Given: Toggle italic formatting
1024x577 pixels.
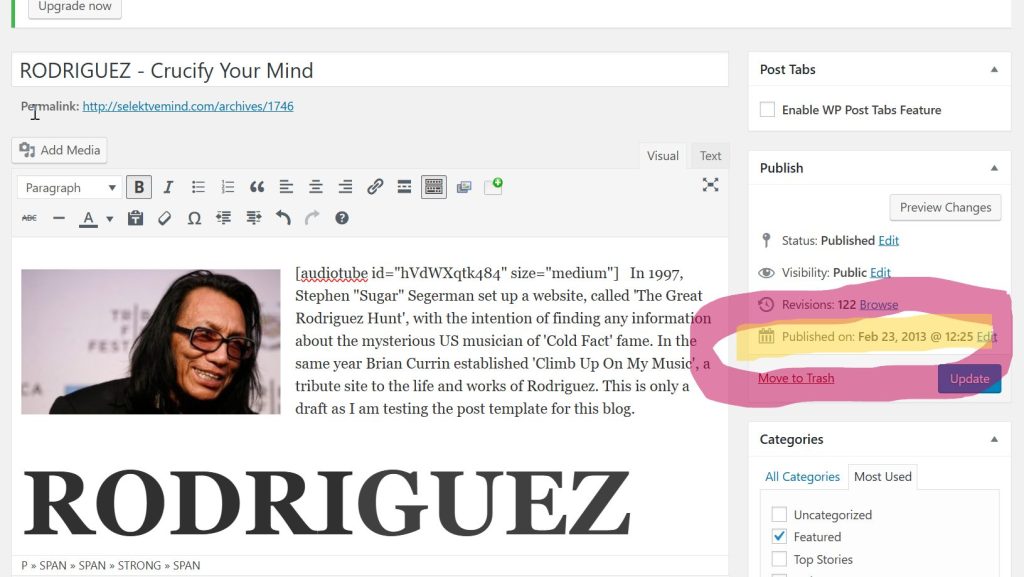Looking at the screenshot, I should [168, 187].
